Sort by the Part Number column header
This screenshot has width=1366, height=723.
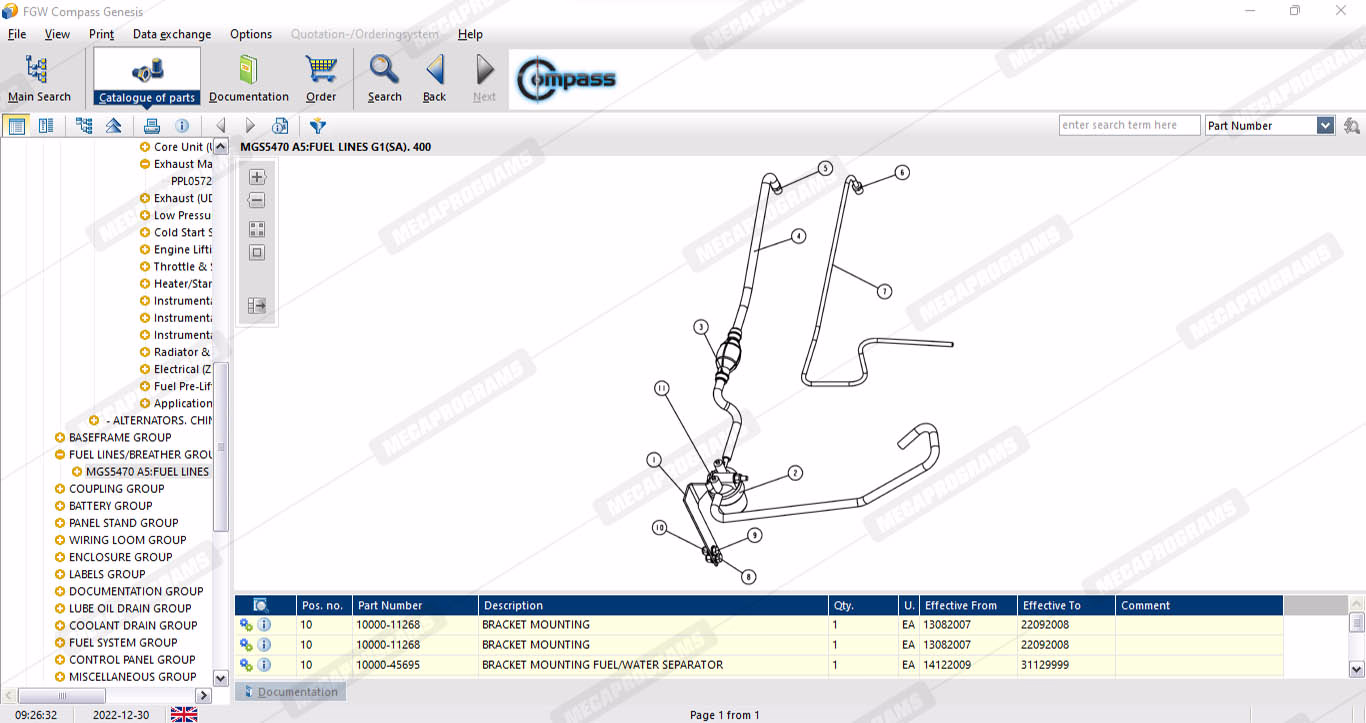coord(416,605)
